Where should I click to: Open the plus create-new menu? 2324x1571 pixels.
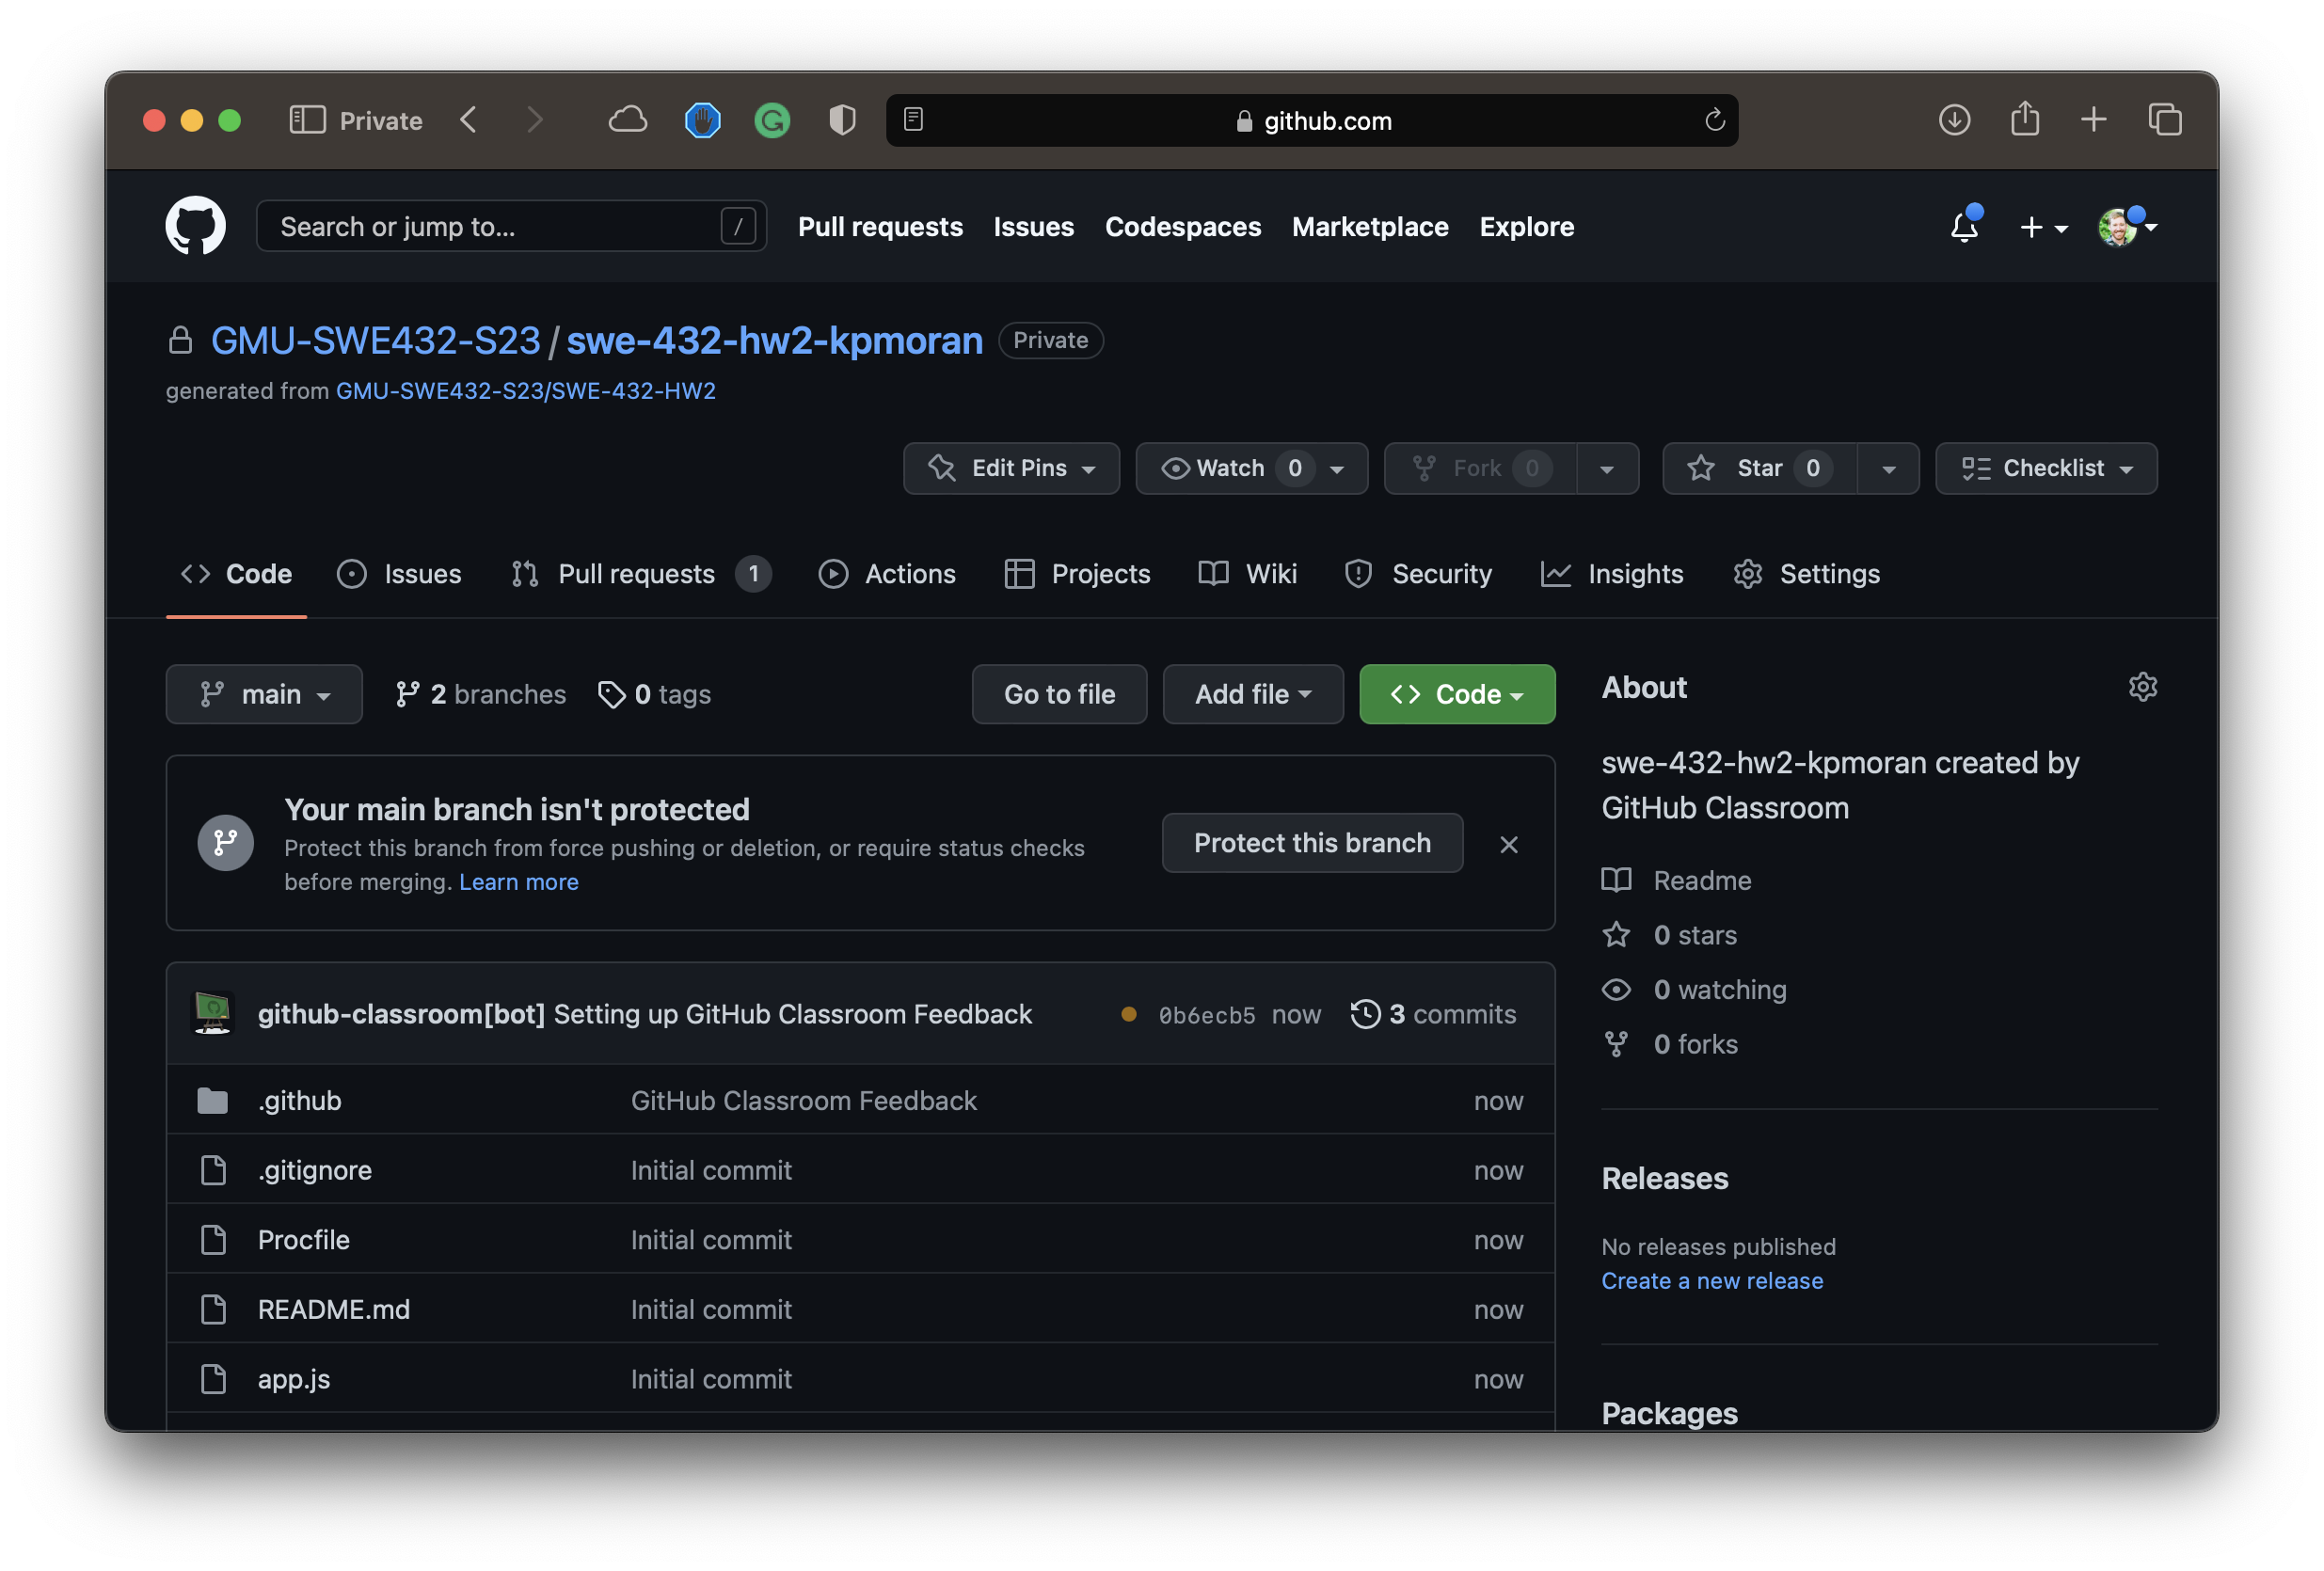pyautogui.click(x=2042, y=227)
